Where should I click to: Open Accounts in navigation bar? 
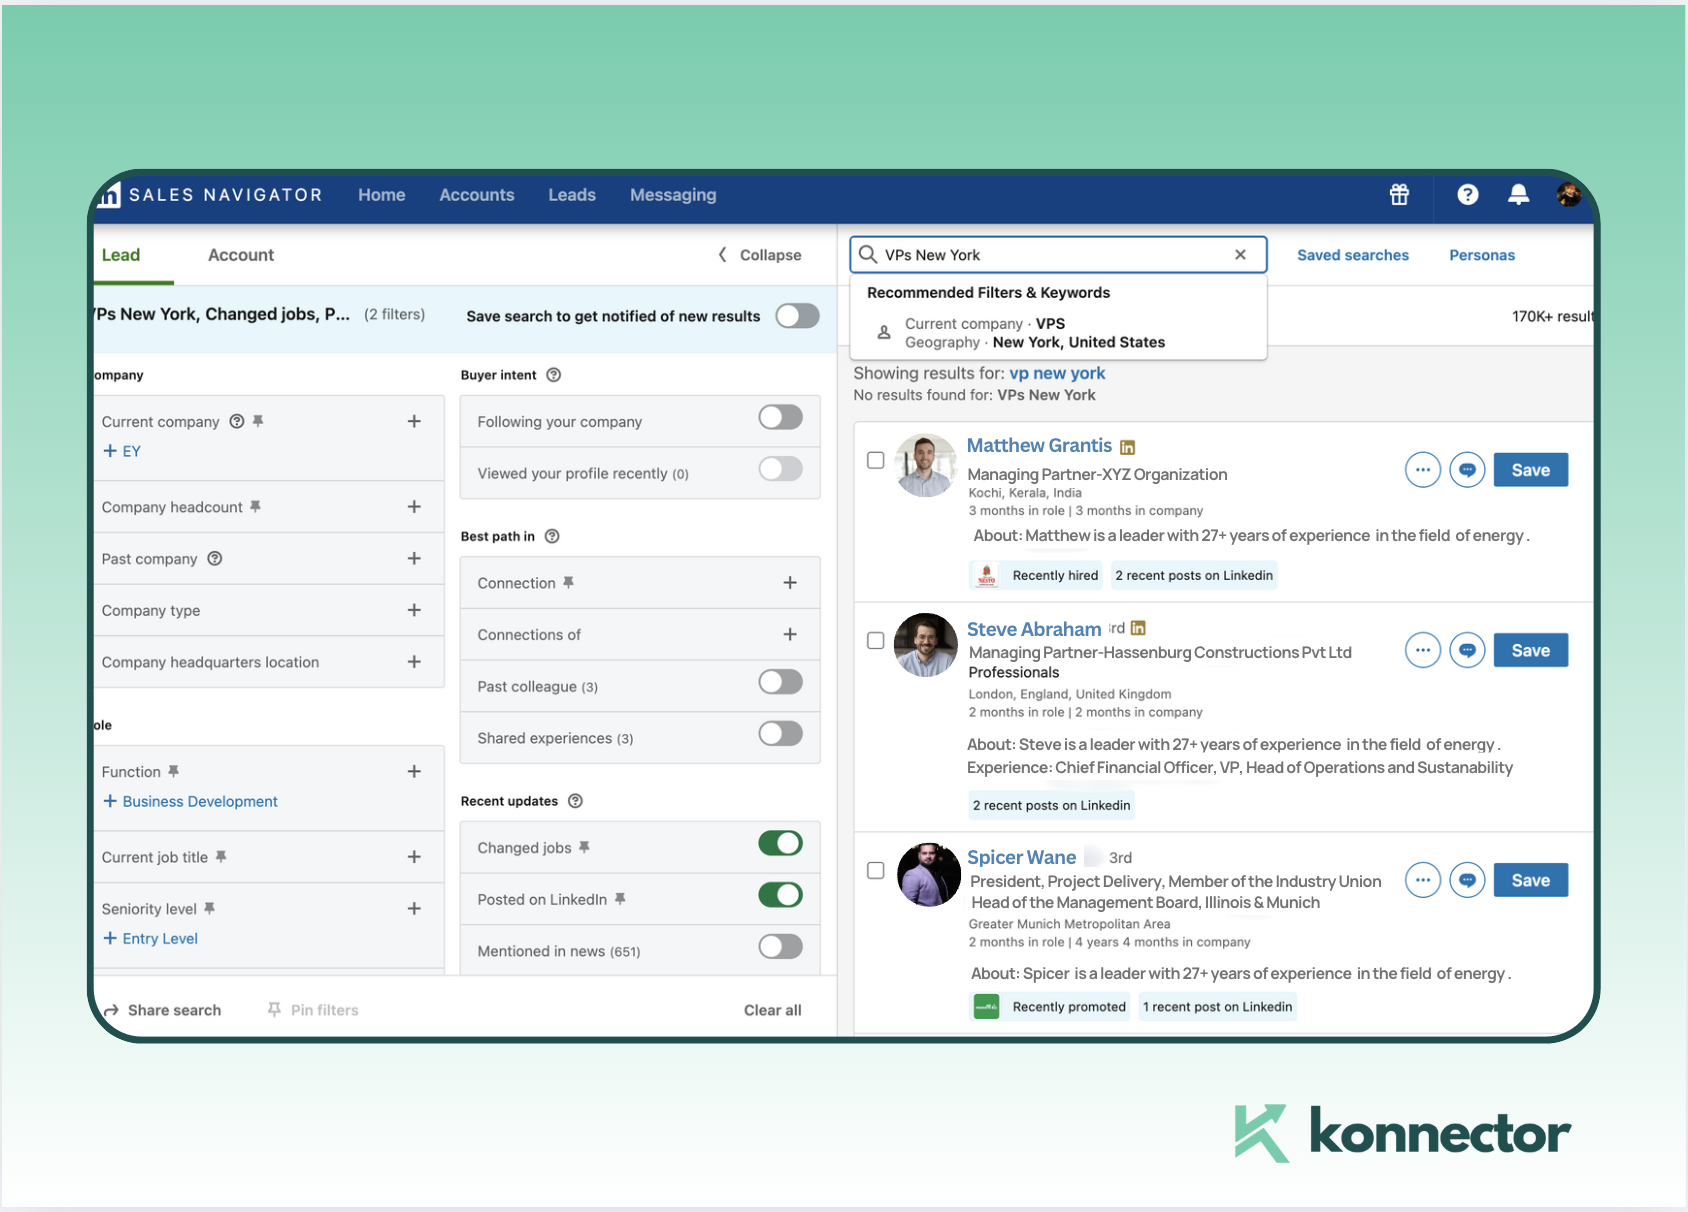pos(477,195)
